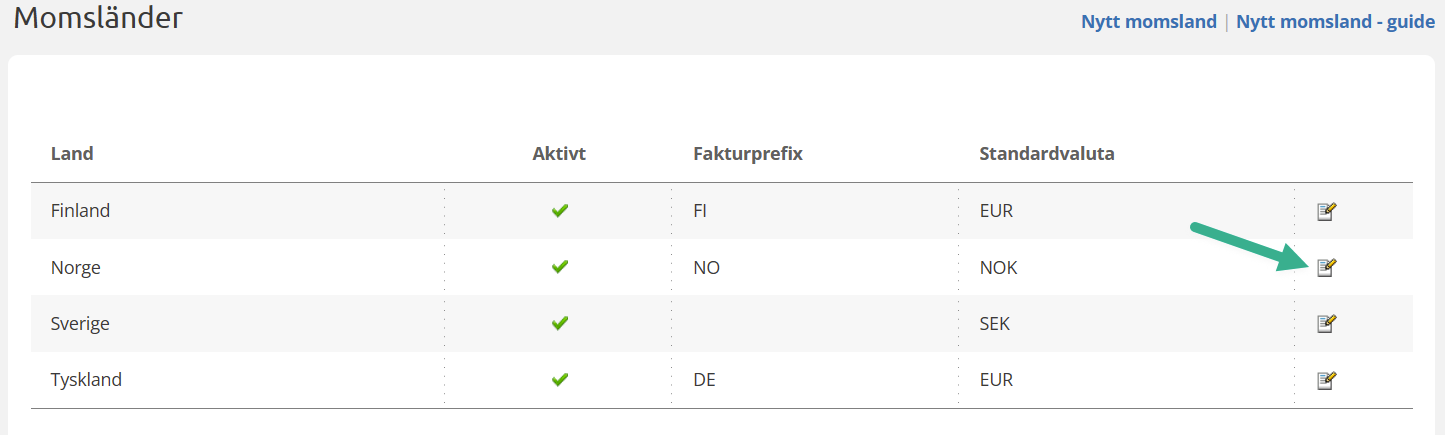Viewport: 1445px width, 435px height.
Task: Click Finland's green active checkmark
Action: tap(560, 211)
